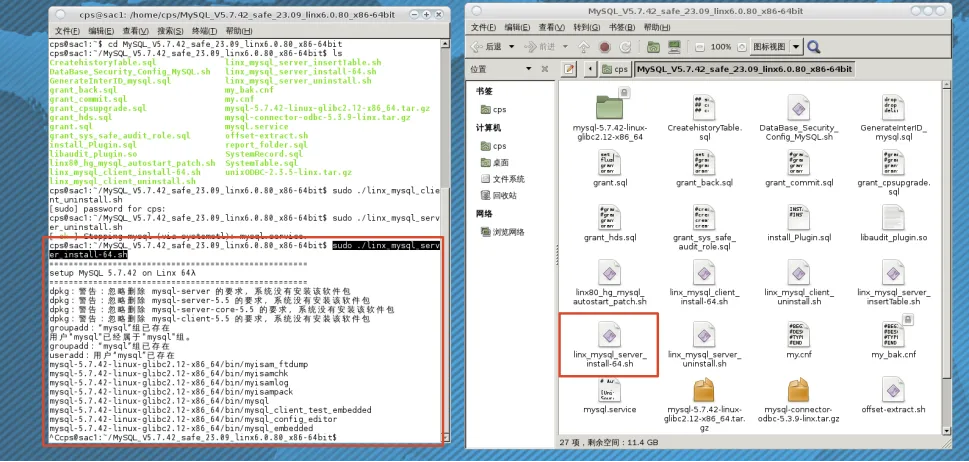This screenshot has height=462, width=969.
Task: Open the 图标视图 view mode dropdown
Action: [776, 47]
